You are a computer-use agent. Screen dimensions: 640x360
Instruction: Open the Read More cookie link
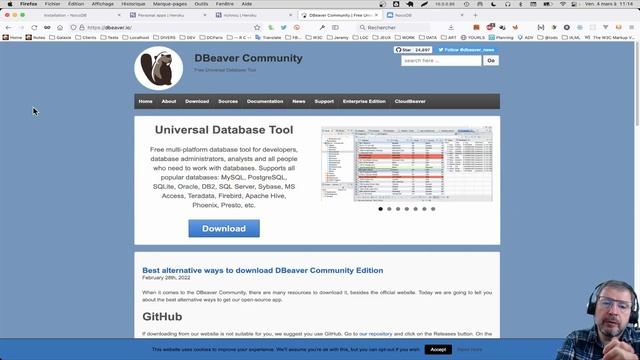pos(469,349)
